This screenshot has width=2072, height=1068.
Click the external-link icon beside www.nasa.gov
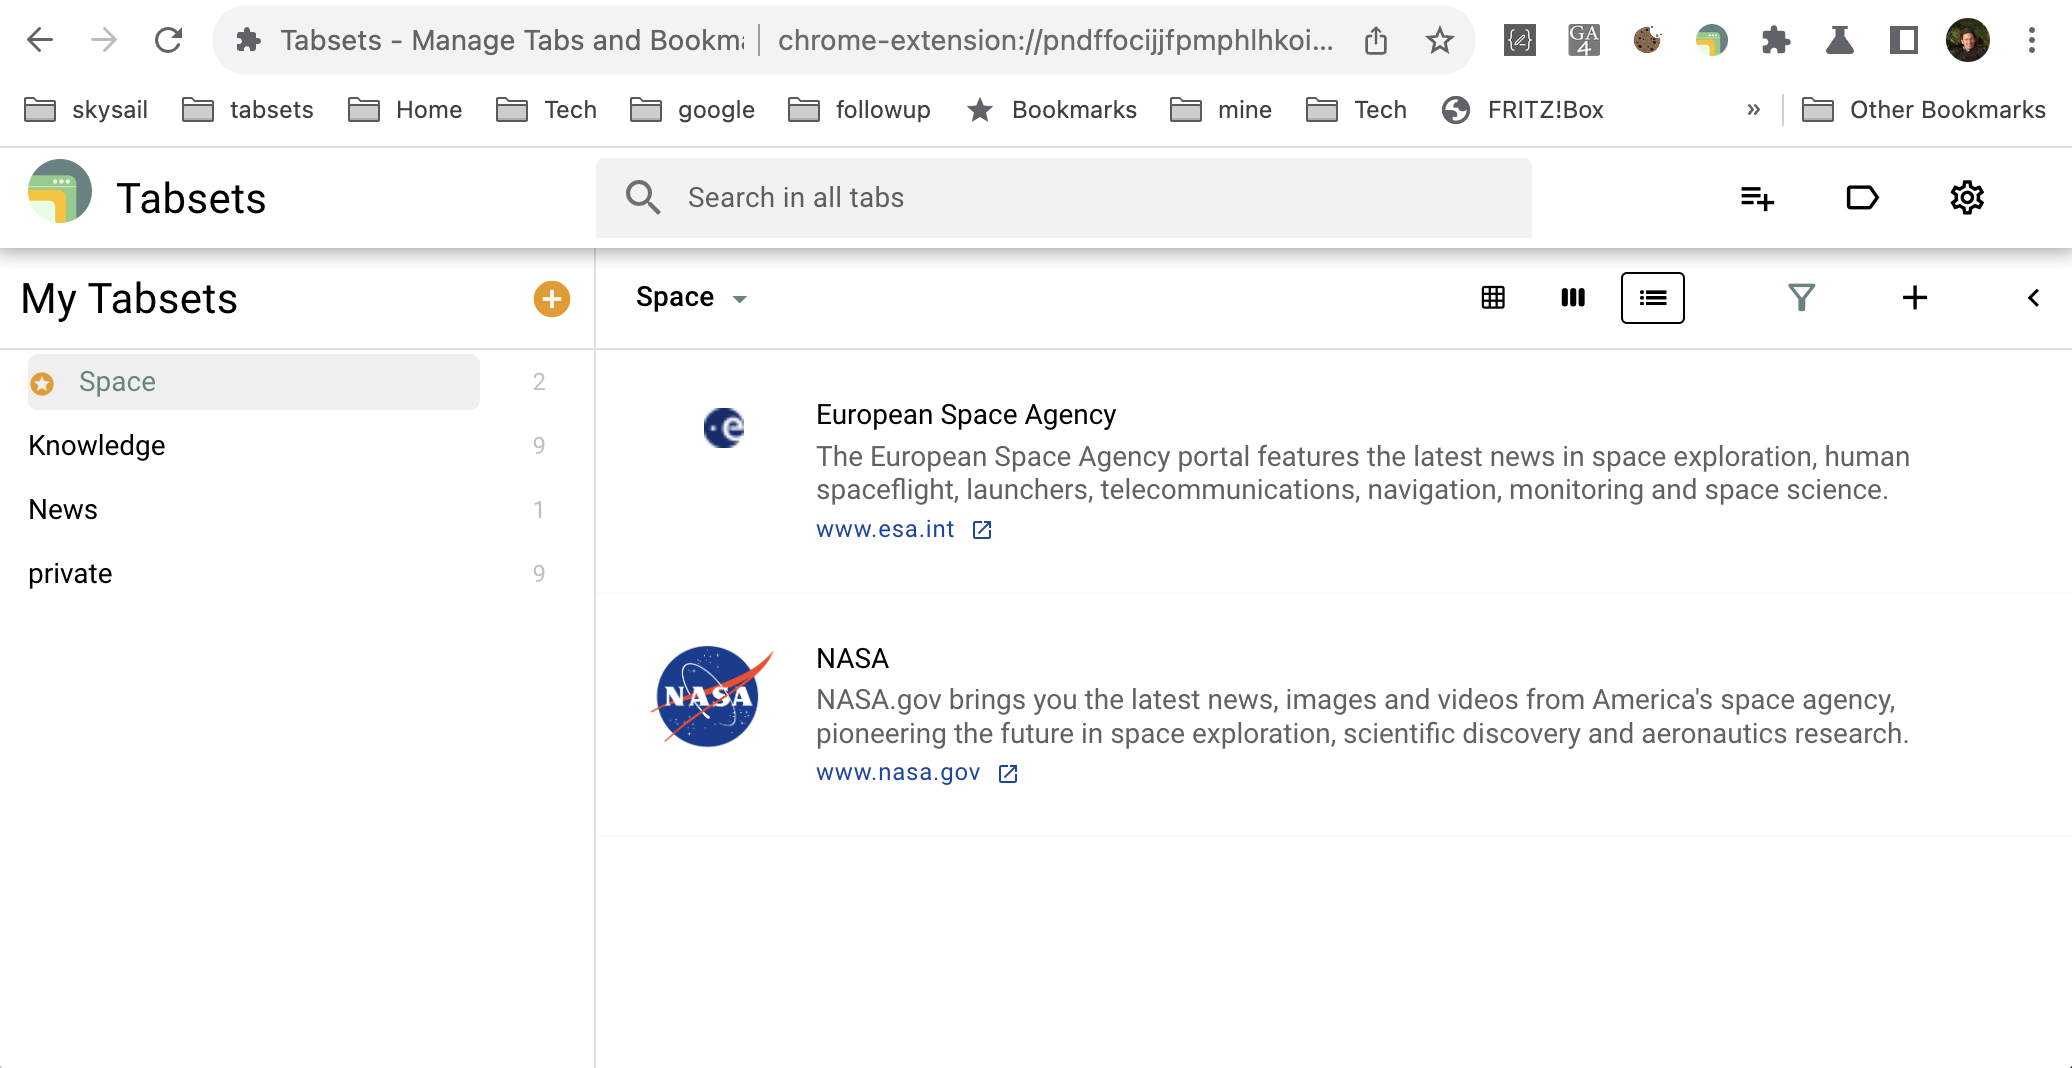[x=1008, y=773]
